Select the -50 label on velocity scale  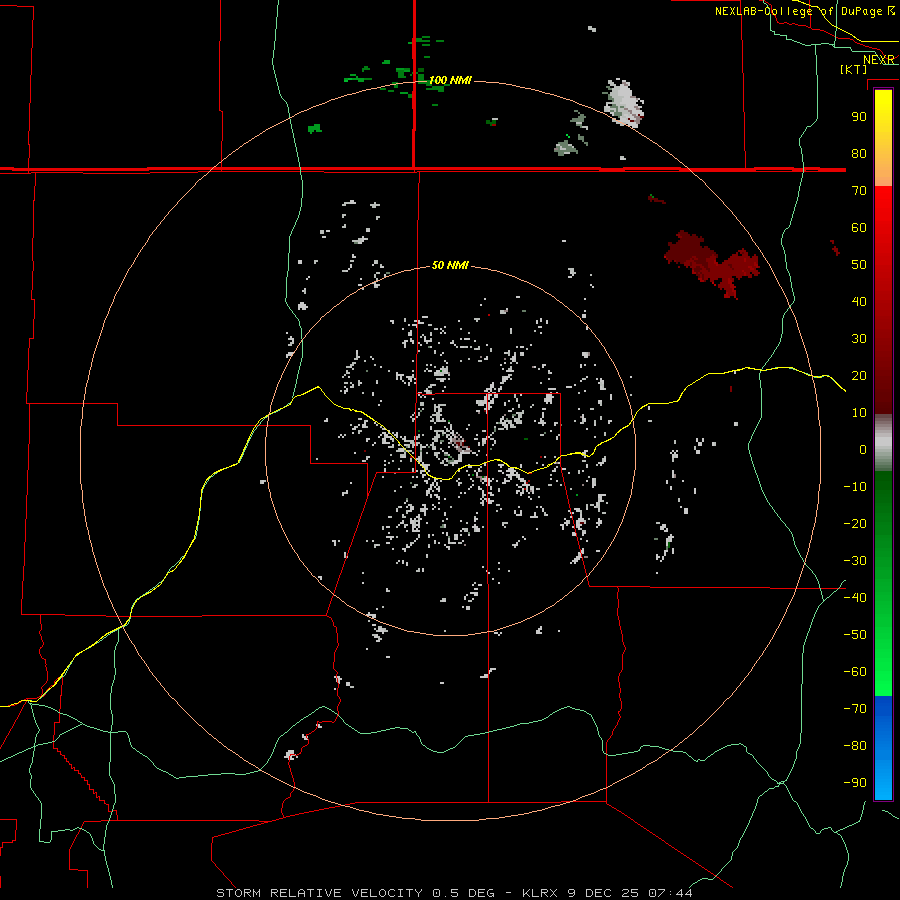pyautogui.click(x=855, y=635)
